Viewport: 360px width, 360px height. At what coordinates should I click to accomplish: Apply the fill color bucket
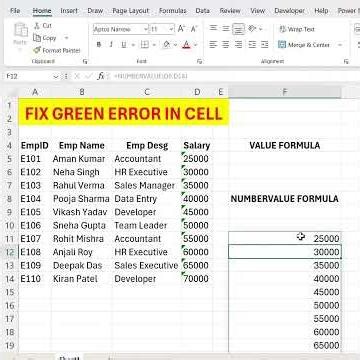pos(167,45)
